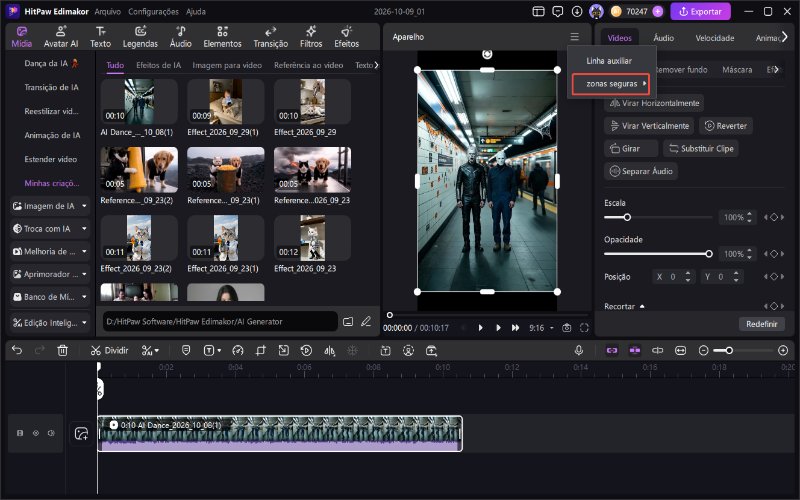
Task: Expand Edição Intelig... section
Action: click(x=49, y=322)
